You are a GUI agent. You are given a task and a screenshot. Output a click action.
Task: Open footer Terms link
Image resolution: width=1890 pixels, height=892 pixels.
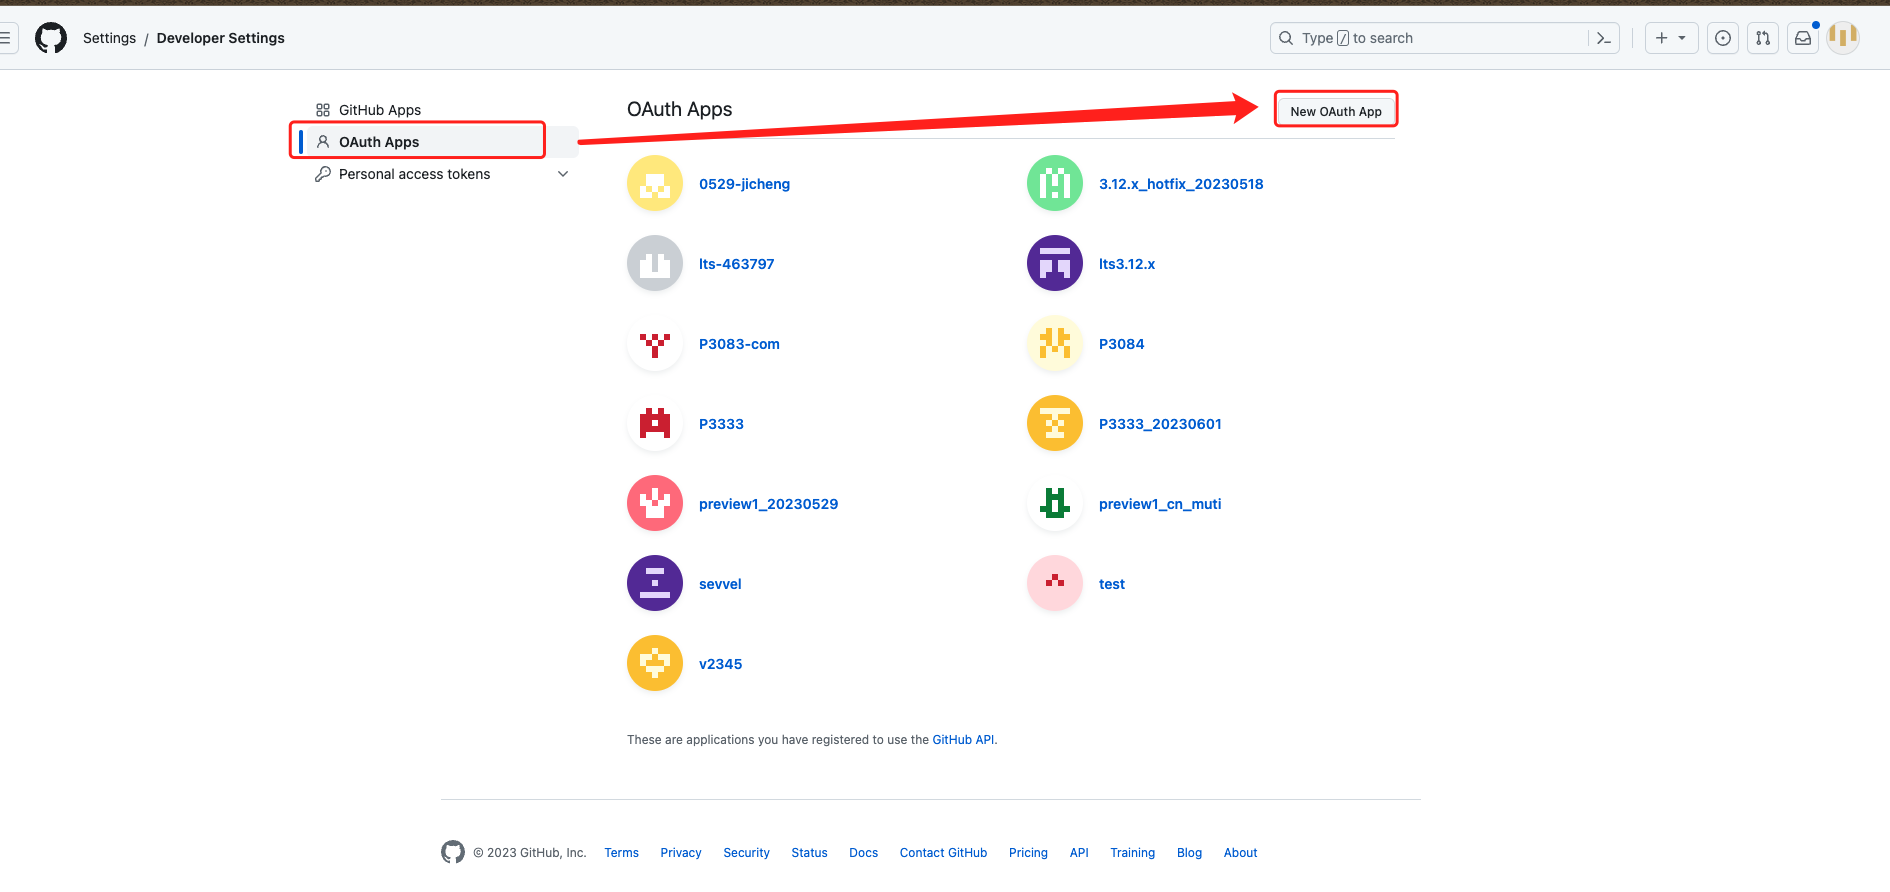click(x=621, y=853)
